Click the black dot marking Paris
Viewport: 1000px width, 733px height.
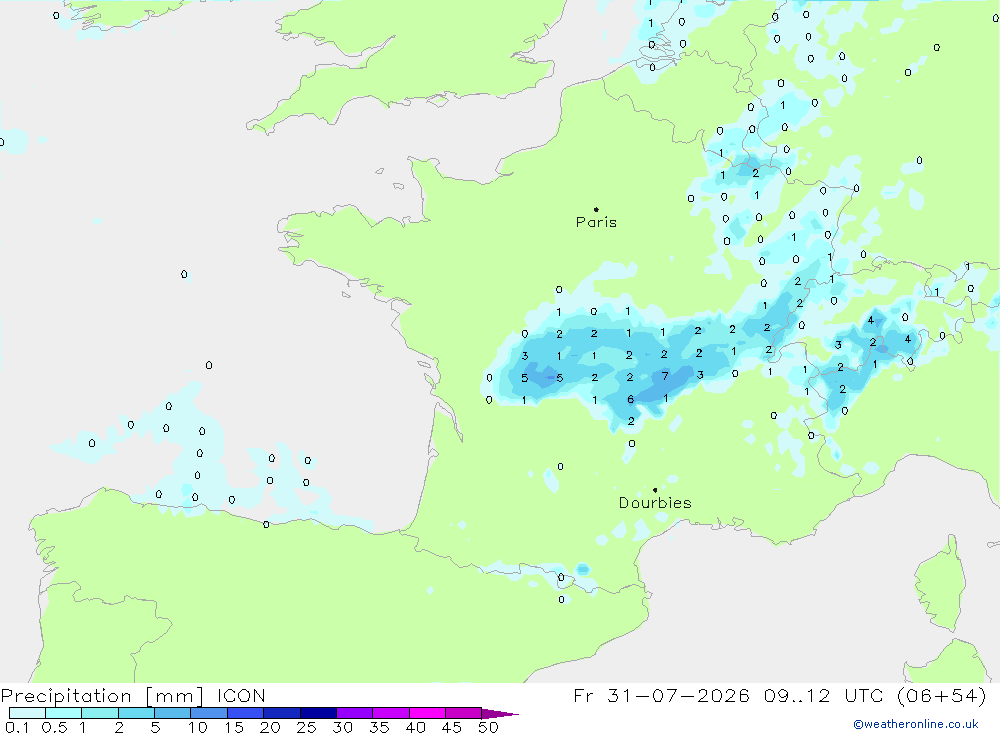[x=596, y=209]
